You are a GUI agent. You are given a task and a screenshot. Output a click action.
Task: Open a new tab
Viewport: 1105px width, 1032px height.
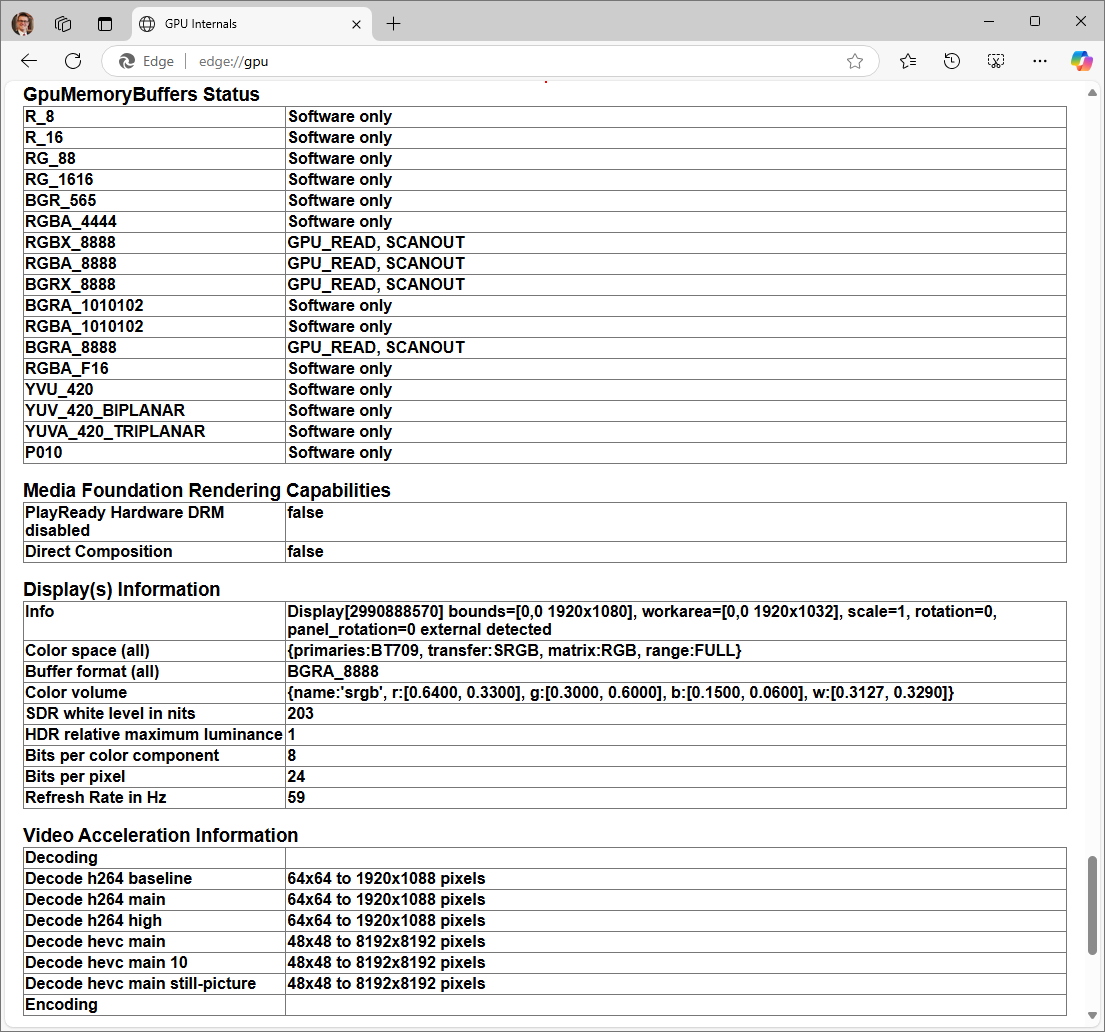[x=393, y=24]
